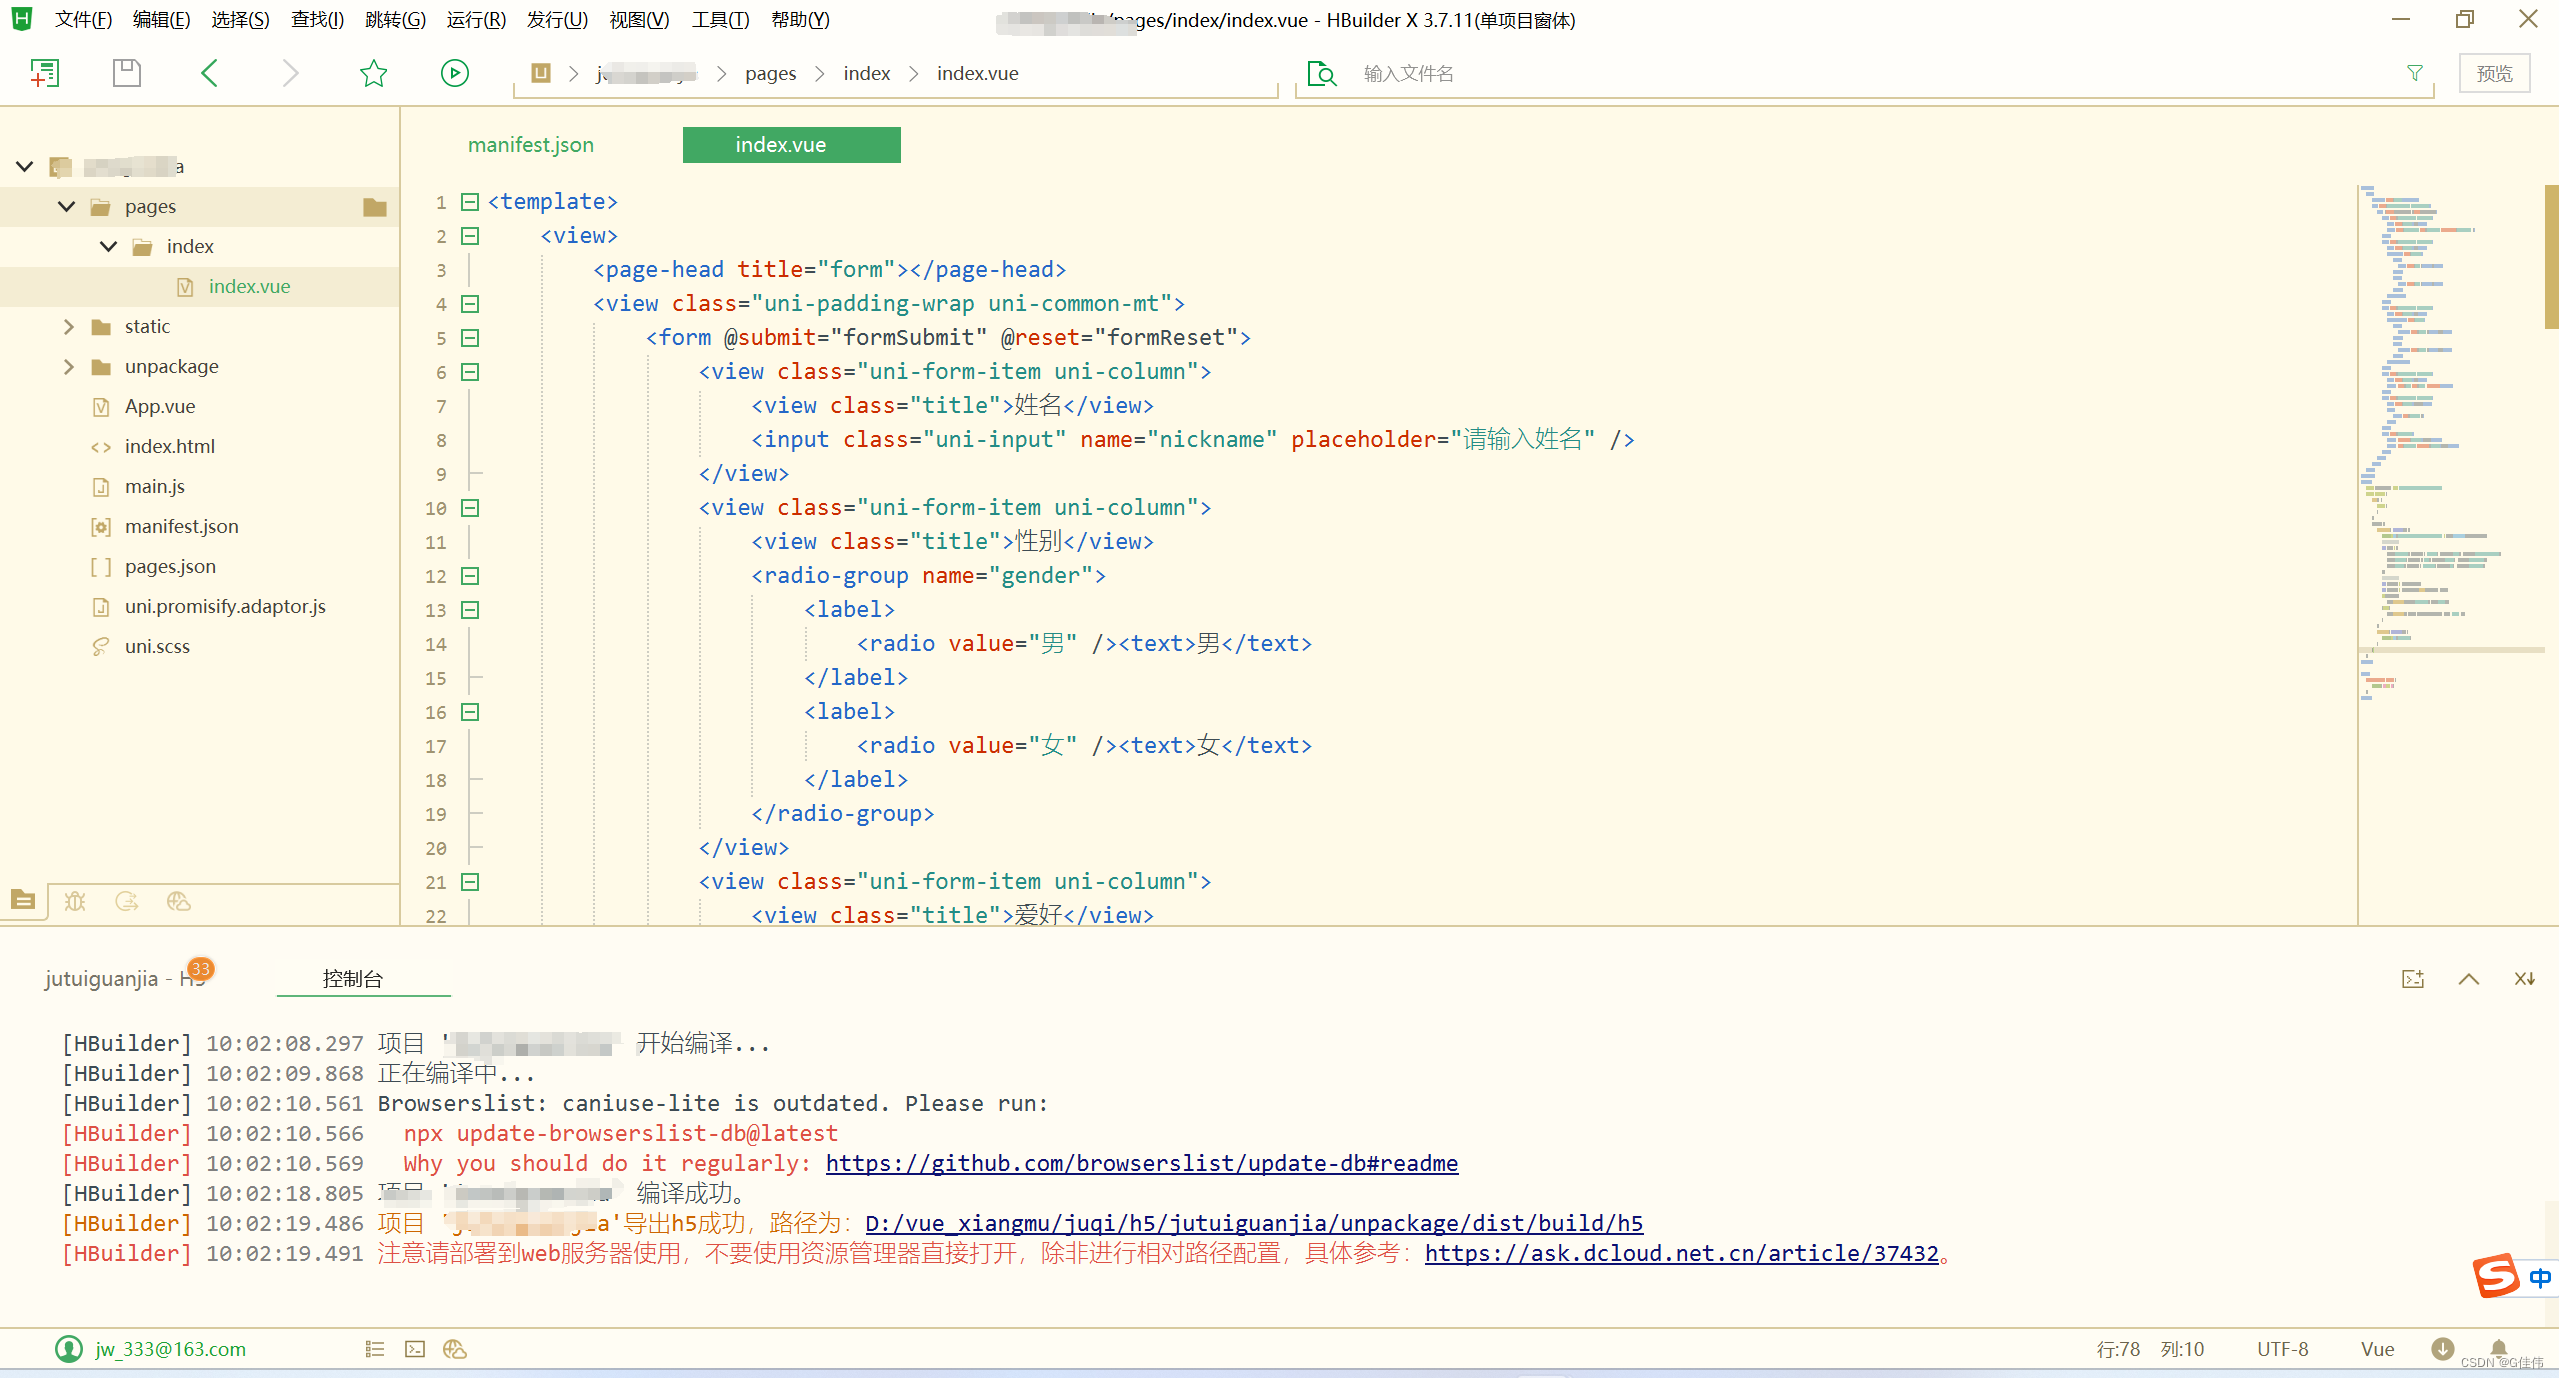
Task: Open the ask.dcloud.net.cn article link
Action: pos(1681,1253)
